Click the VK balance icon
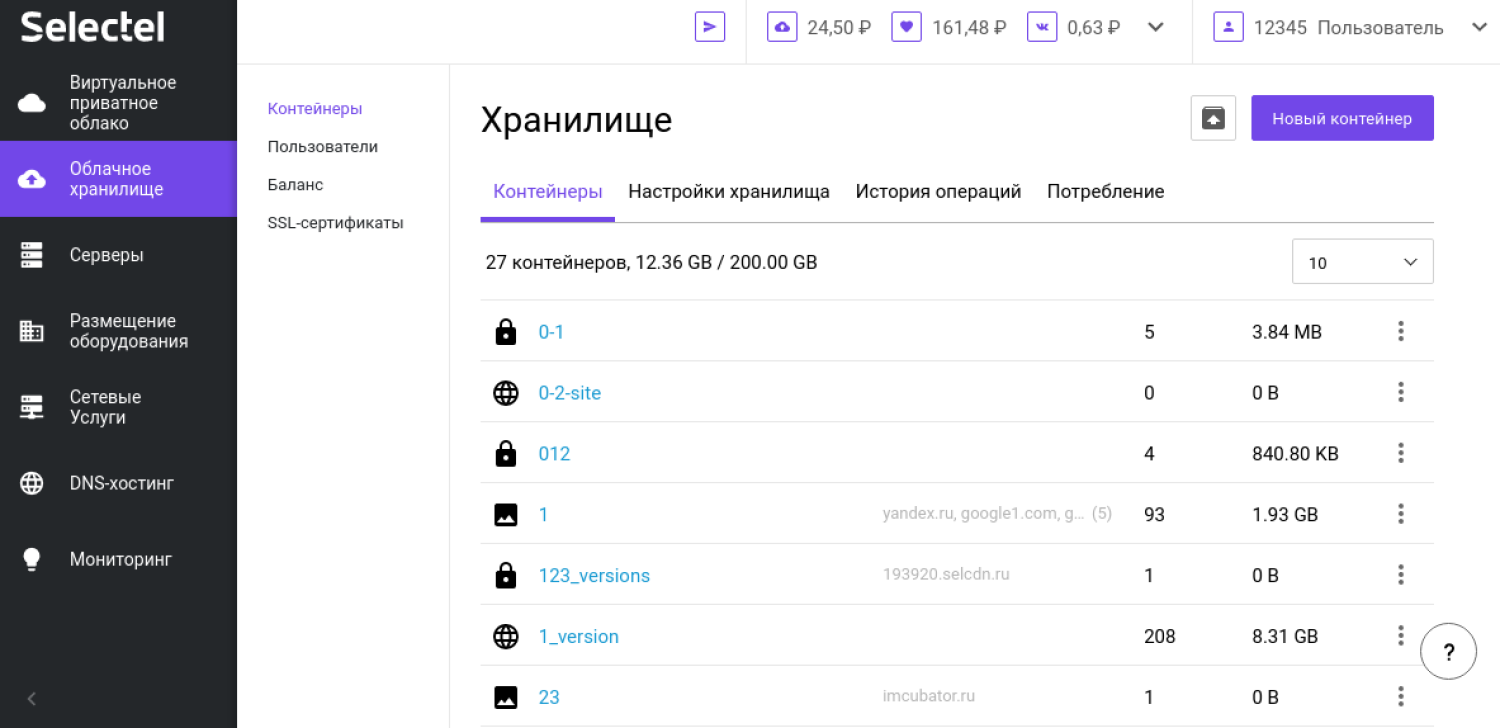The width and height of the screenshot is (1500, 728). tap(1041, 27)
